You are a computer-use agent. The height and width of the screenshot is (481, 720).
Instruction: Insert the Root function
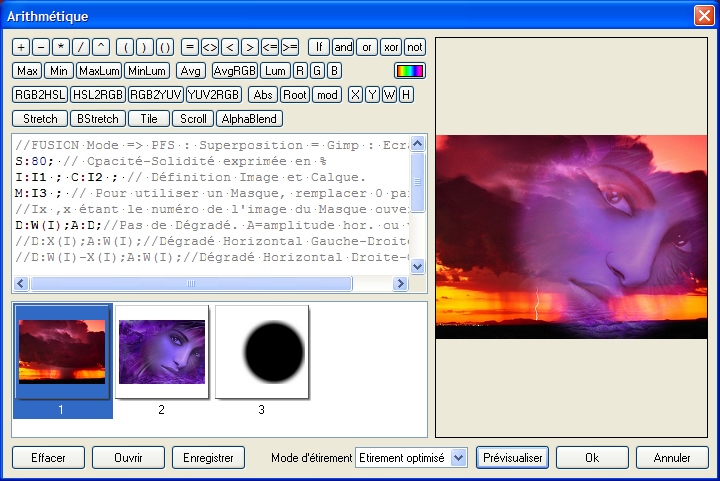point(294,95)
